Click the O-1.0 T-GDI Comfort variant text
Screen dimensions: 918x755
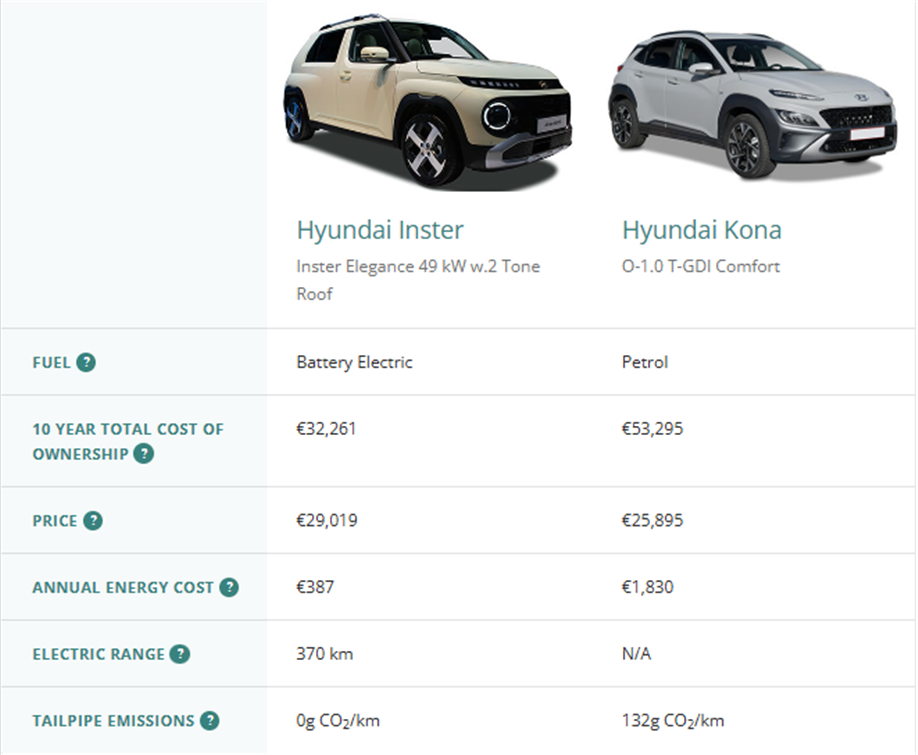coord(701,266)
